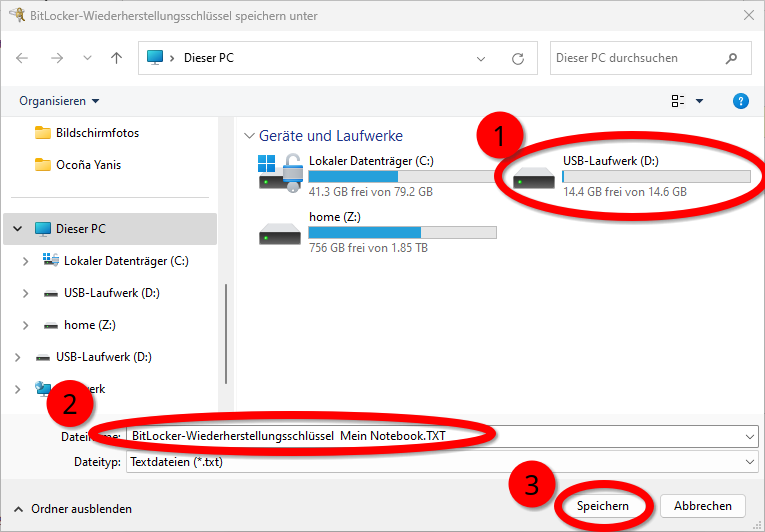
Task: Select the USB-Laufwerk (D:) drive icon
Action: pyautogui.click(x=534, y=178)
